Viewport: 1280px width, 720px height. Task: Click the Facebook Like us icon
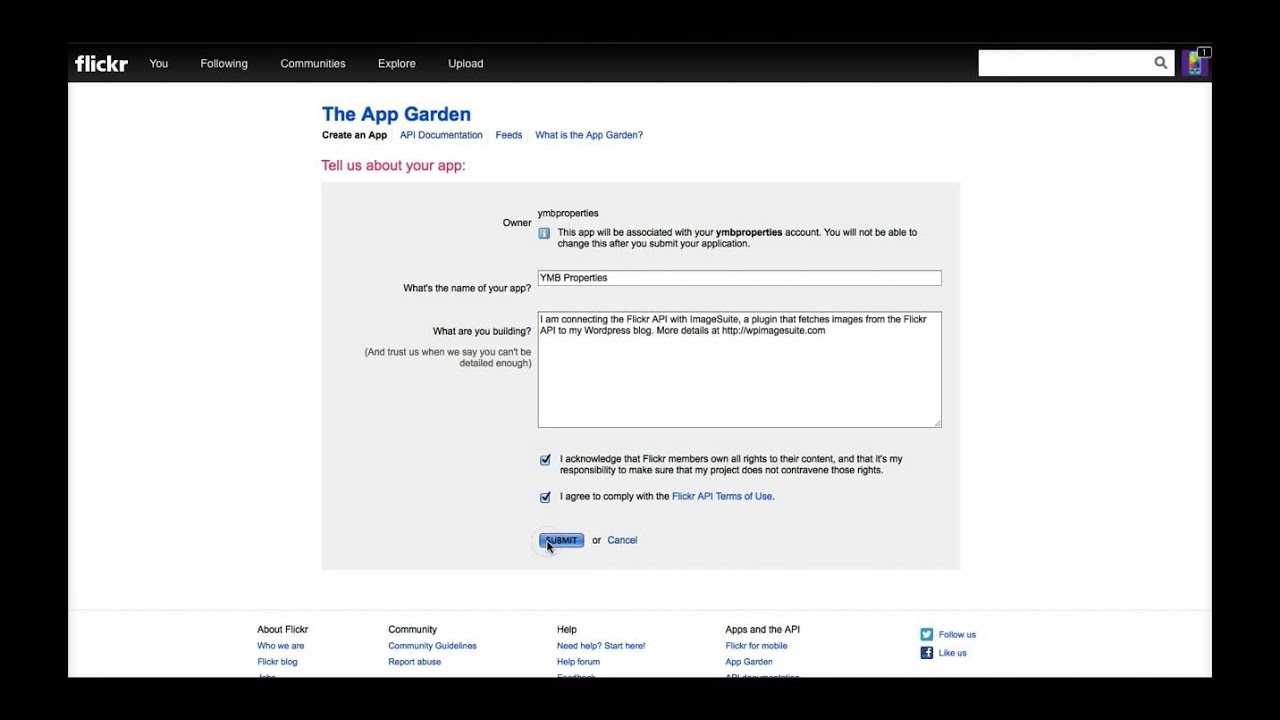click(x=926, y=653)
